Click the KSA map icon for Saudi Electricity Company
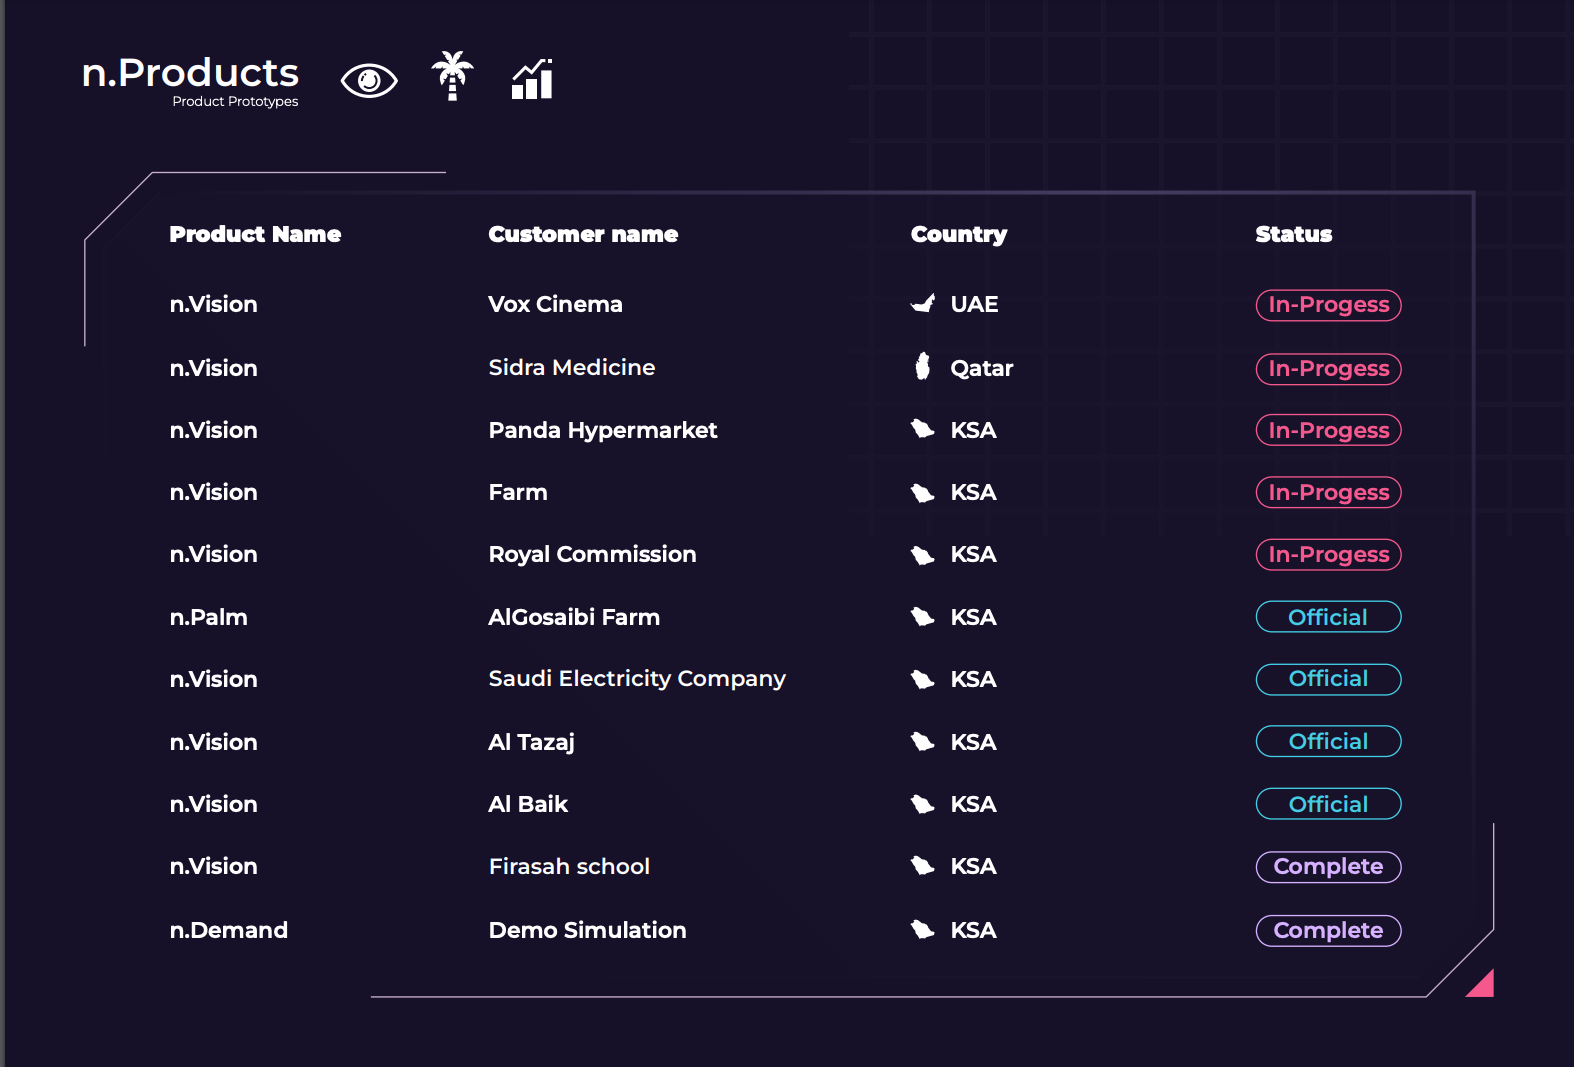Image resolution: width=1574 pixels, height=1067 pixels. tap(923, 680)
